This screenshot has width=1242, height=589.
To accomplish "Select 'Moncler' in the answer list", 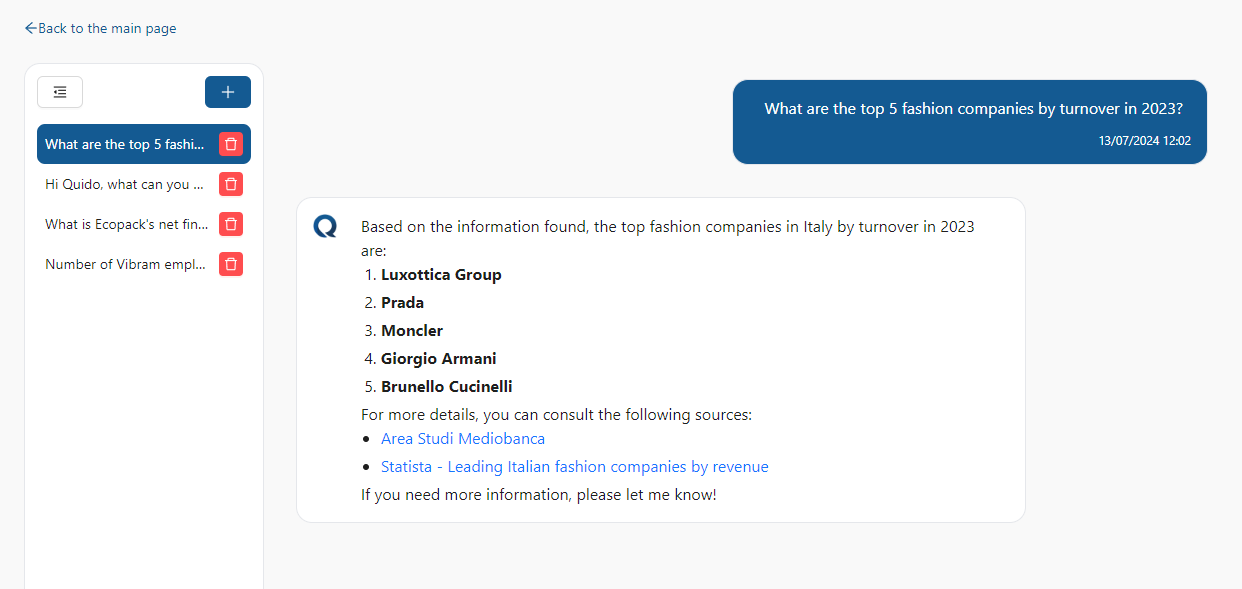I will 412,331.
